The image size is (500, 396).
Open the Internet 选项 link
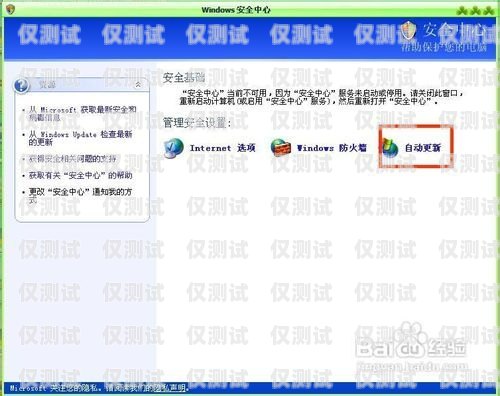222,148
